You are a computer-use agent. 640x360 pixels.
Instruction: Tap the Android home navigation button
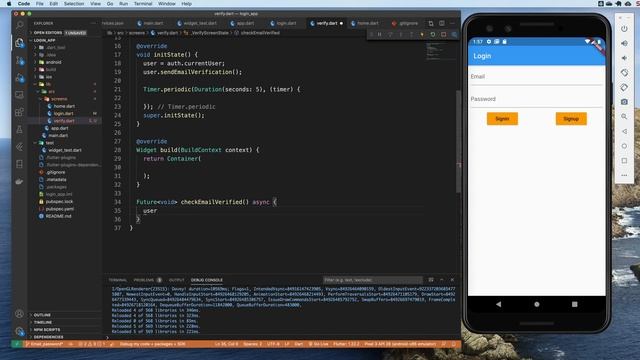click(537, 304)
